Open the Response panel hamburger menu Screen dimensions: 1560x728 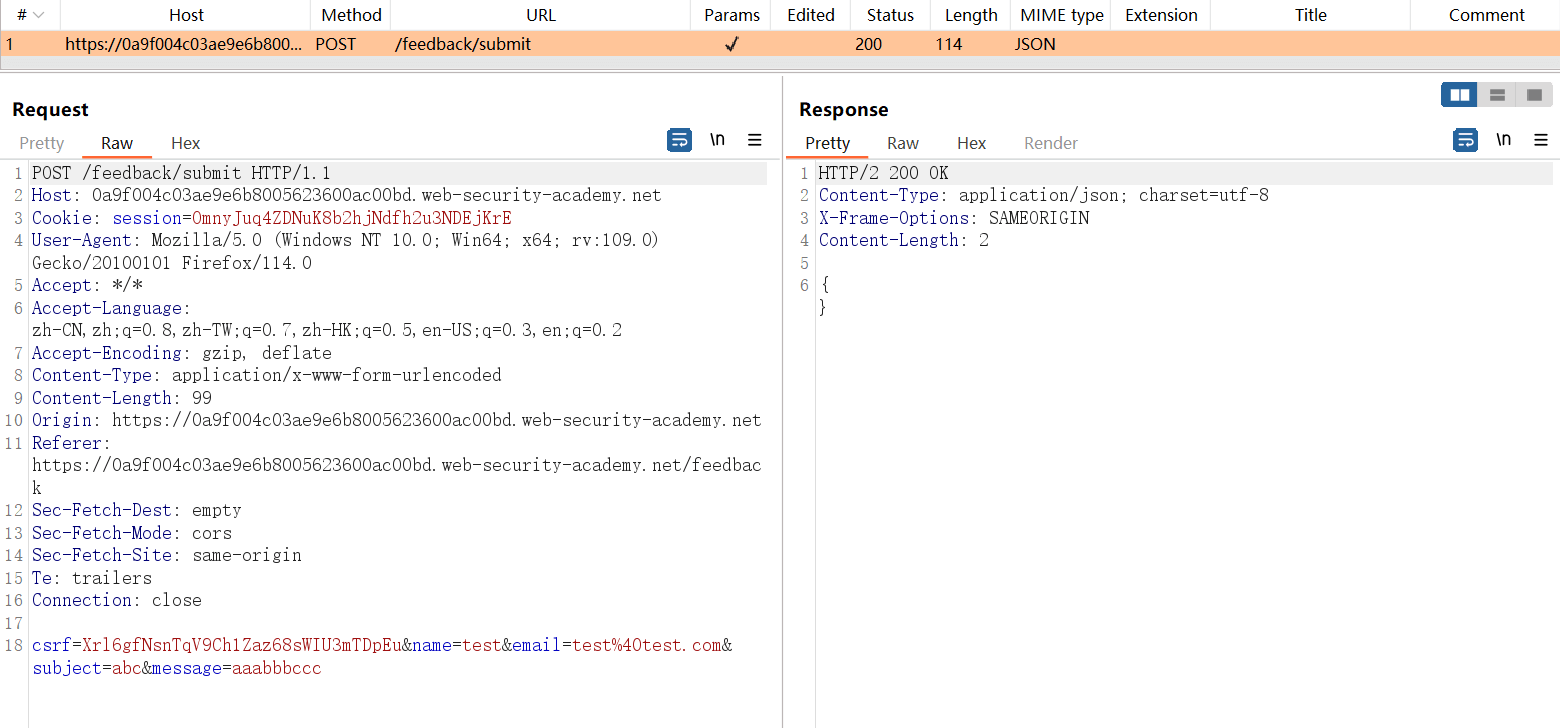1541,140
